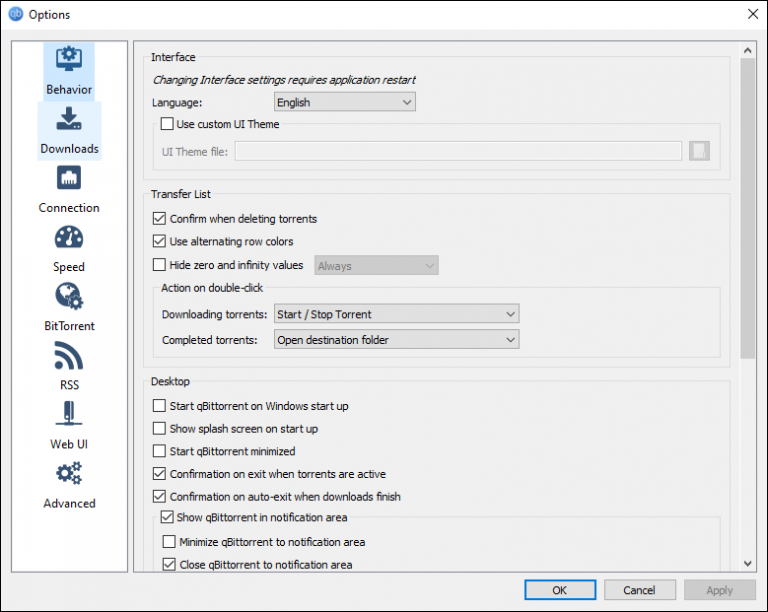Screen dimensions: 768x612
Task: Open Downloading torrents action dropdown
Action: point(397,314)
